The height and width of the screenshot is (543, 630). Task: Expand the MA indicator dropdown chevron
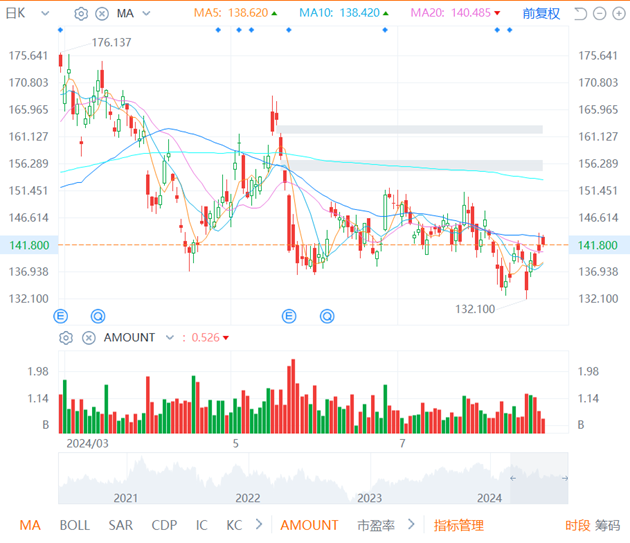[x=146, y=13]
